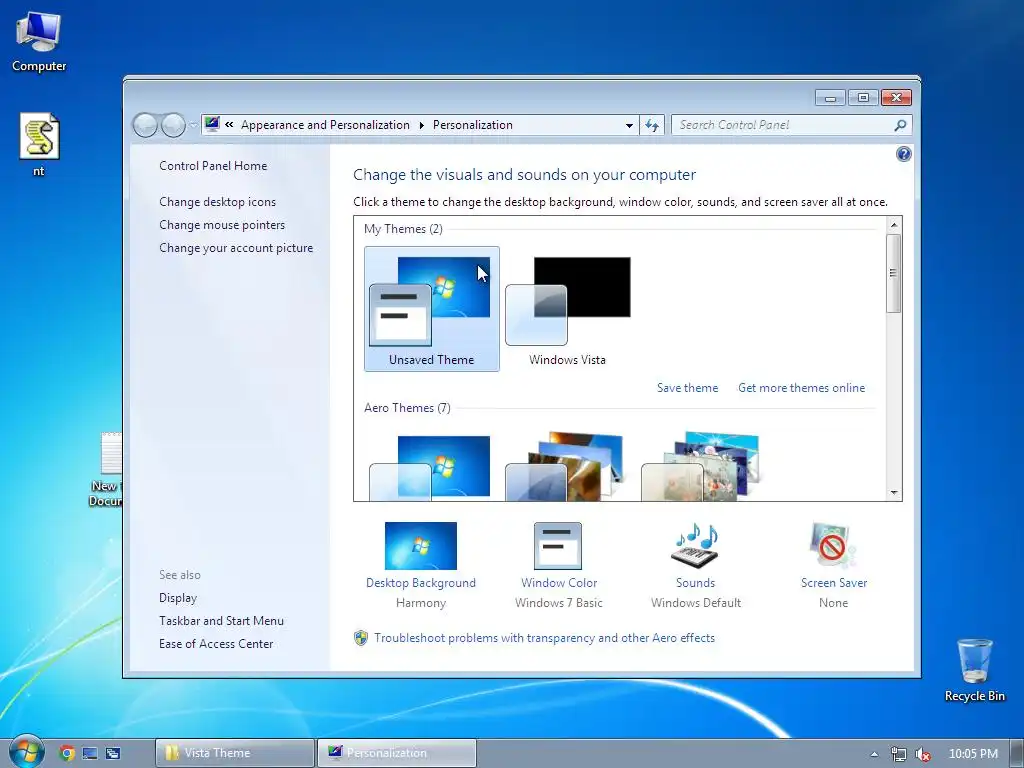1024x768 pixels.
Task: Click the Control Panel icon in address bar
Action: tap(212, 123)
